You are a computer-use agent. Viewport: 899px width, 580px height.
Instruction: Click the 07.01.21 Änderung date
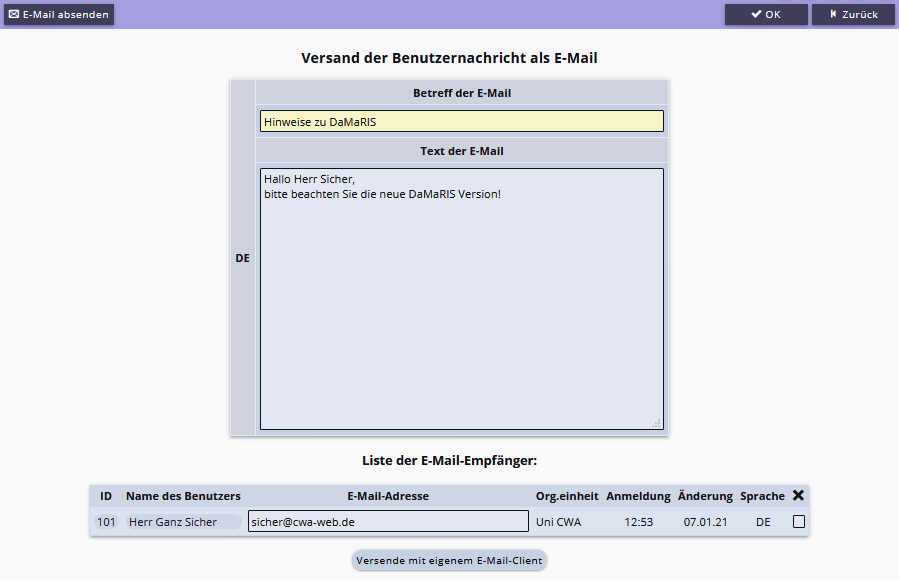pos(705,522)
